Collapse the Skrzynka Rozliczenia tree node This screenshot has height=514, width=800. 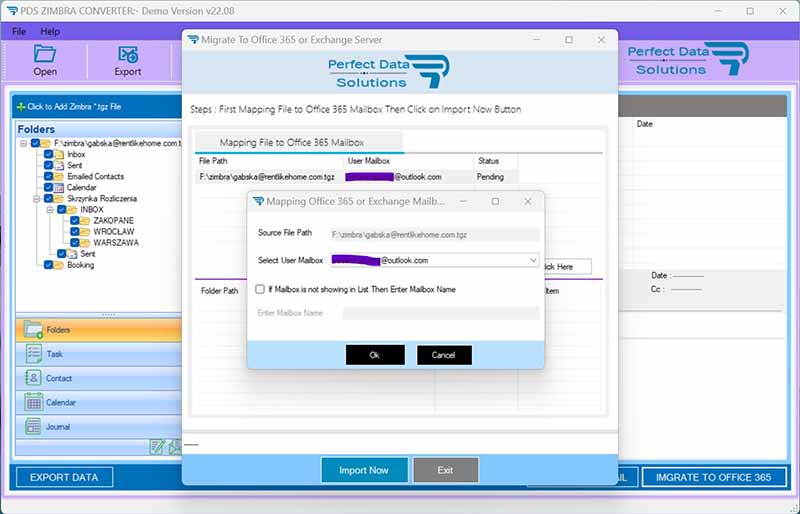[x=37, y=199]
